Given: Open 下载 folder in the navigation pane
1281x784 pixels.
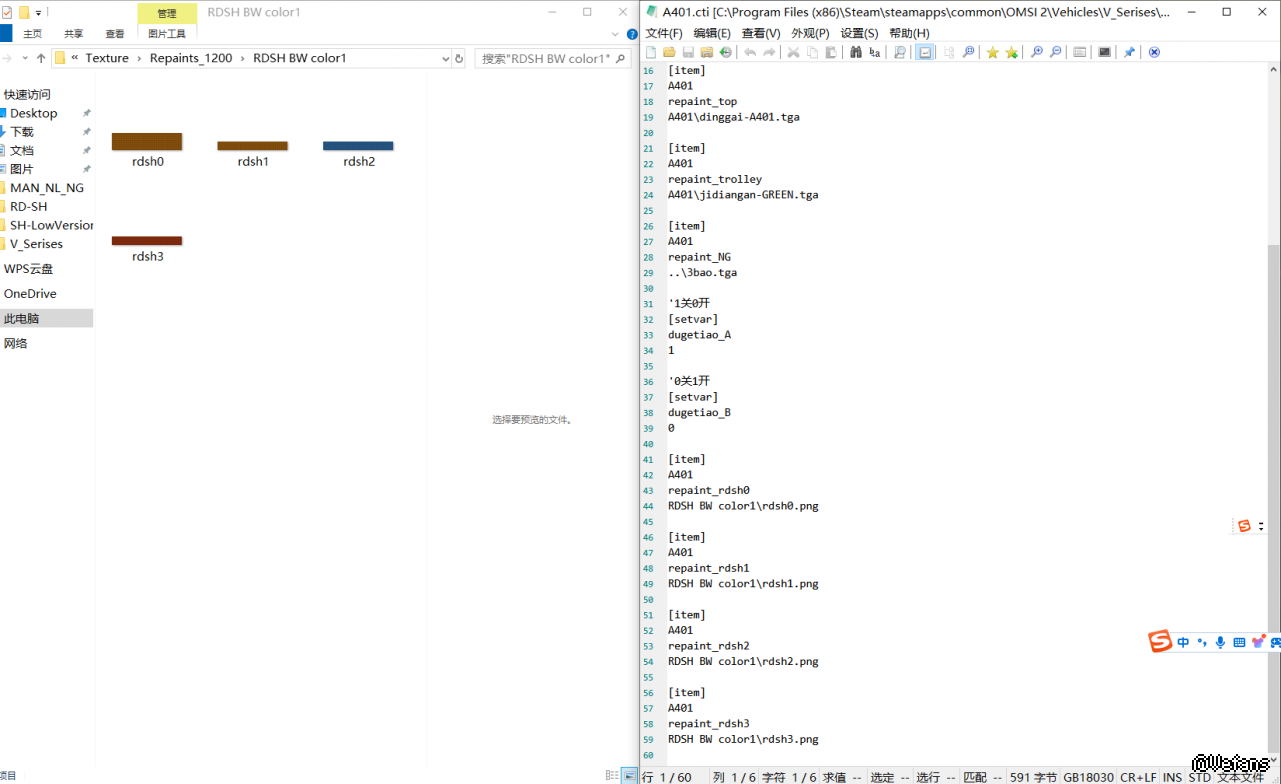Looking at the screenshot, I should 22,132.
